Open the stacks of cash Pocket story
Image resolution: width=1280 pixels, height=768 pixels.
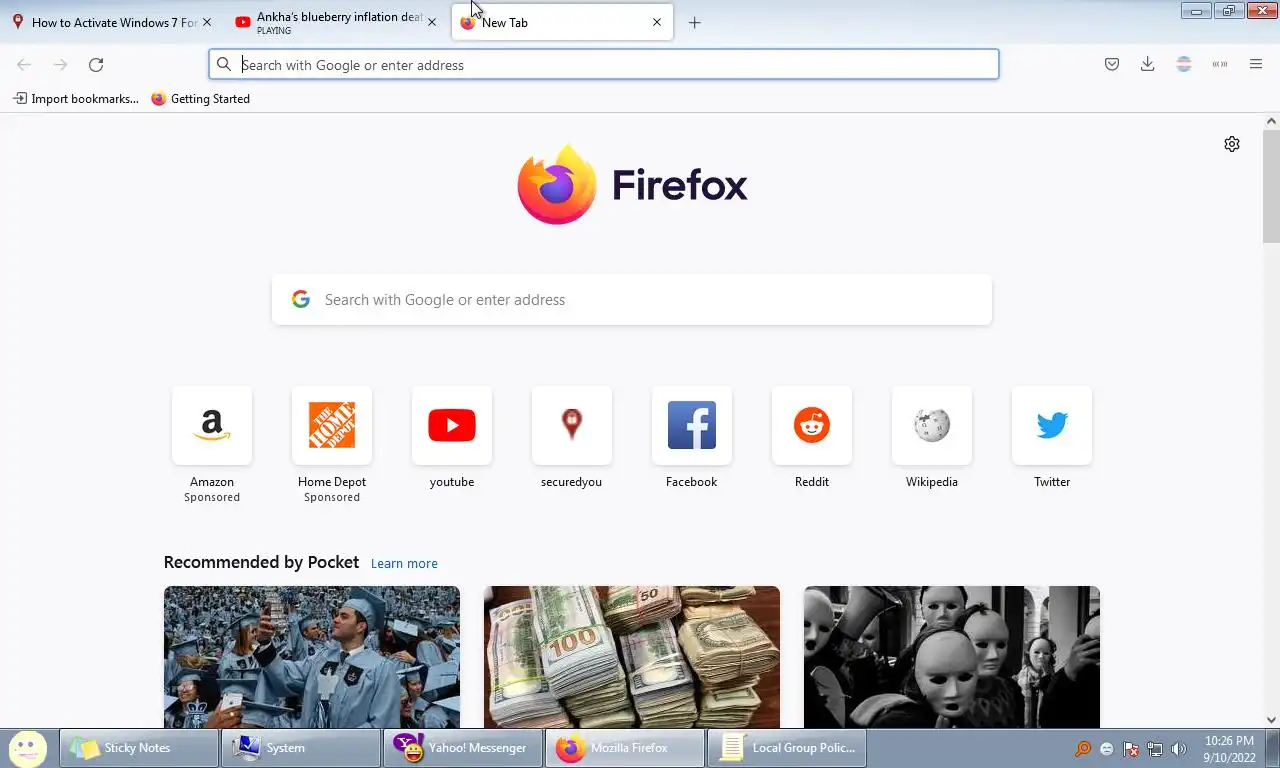click(x=632, y=657)
